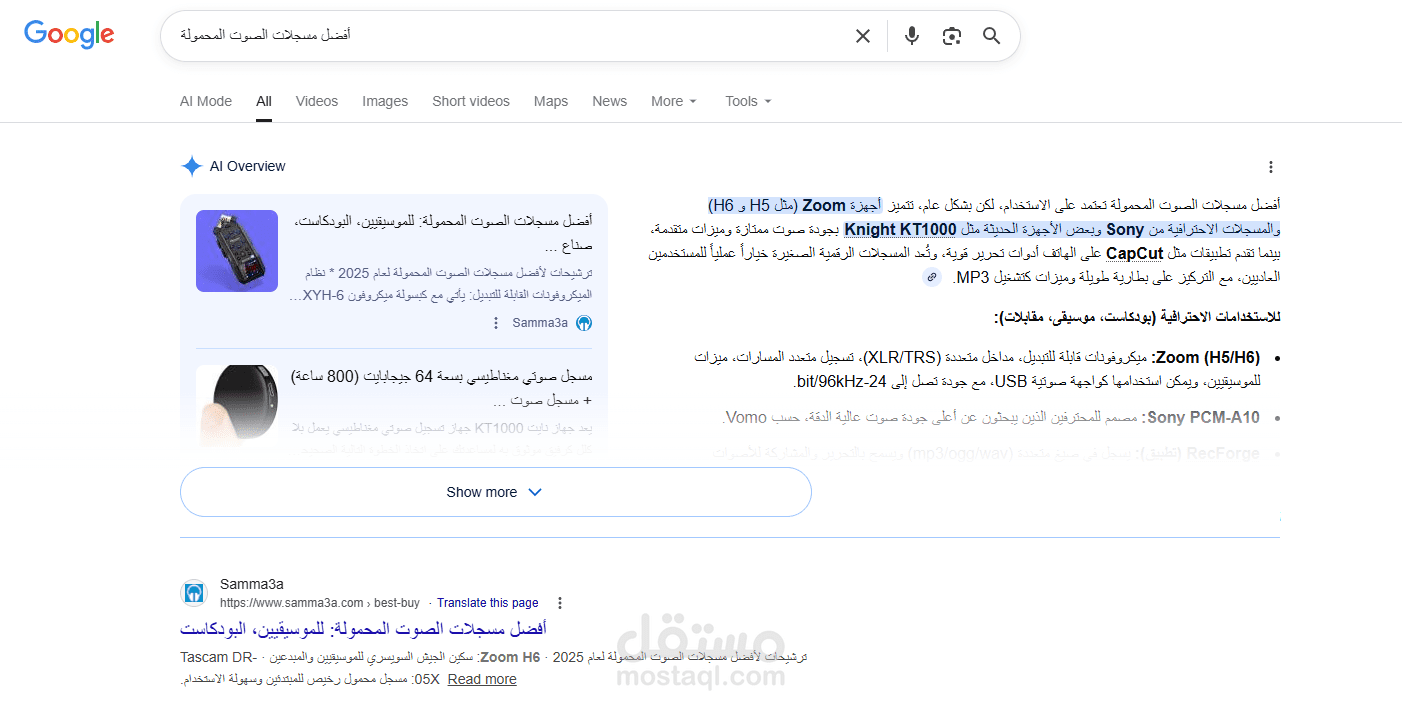Click heading للاستخدامات الاحترافية section title

(x=1137, y=317)
